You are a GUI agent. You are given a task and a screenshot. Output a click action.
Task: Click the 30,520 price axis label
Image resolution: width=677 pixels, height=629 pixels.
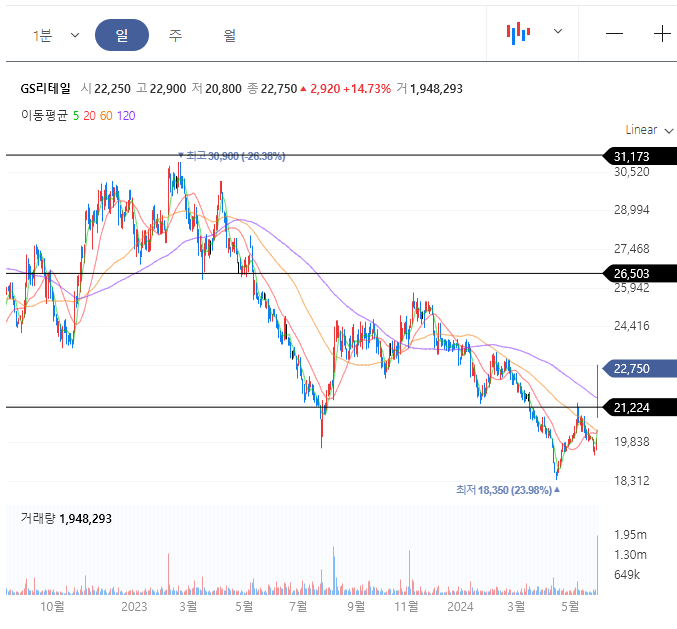coord(632,172)
